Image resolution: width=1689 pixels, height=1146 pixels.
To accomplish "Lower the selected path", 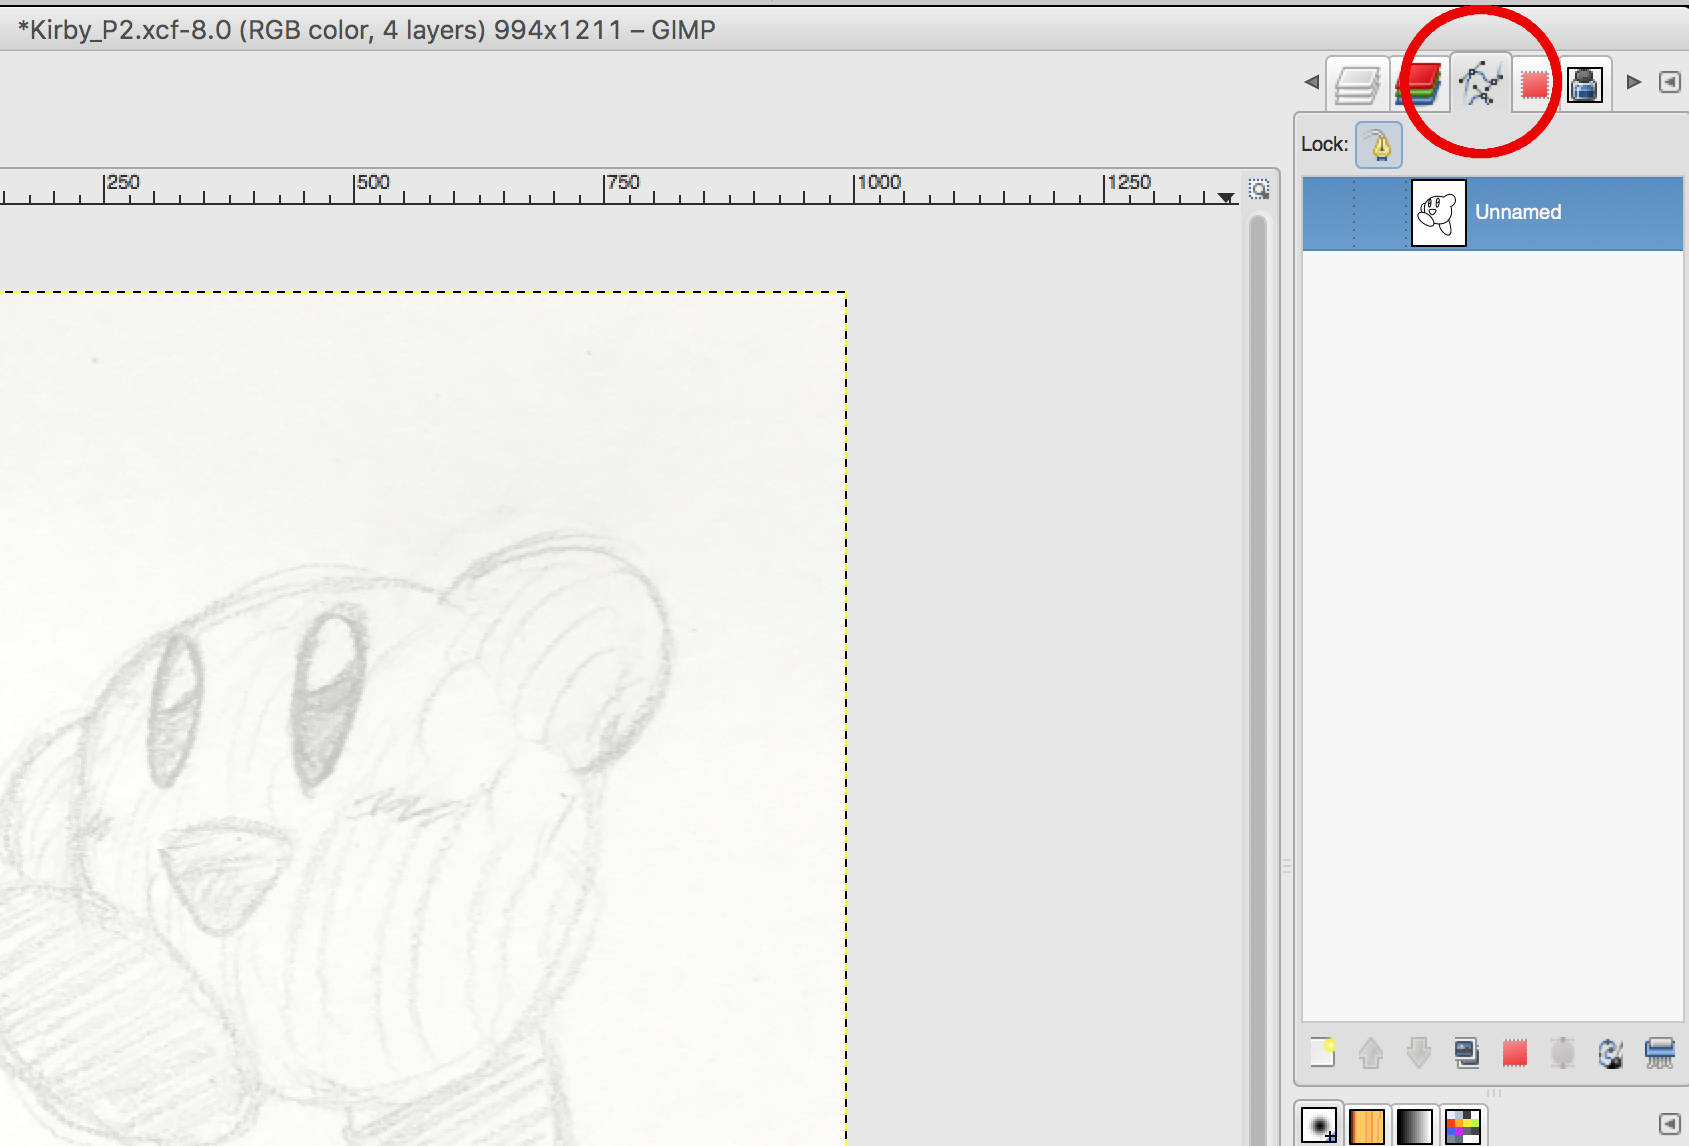I will (1419, 1053).
